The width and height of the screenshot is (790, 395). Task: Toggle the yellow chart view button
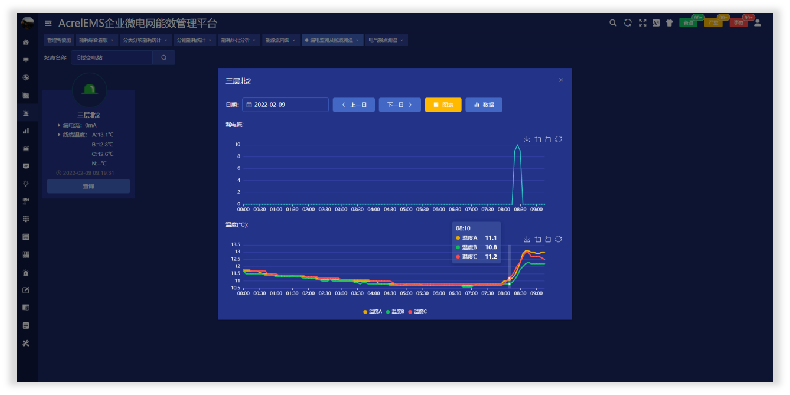coord(443,105)
